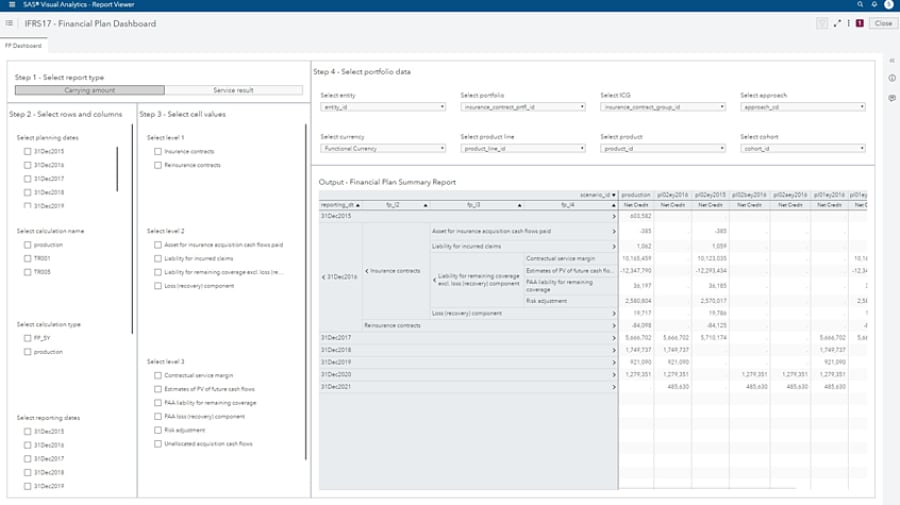Switch to the FP Dashboard tab
The height and width of the screenshot is (505, 900).
click(x=24, y=45)
